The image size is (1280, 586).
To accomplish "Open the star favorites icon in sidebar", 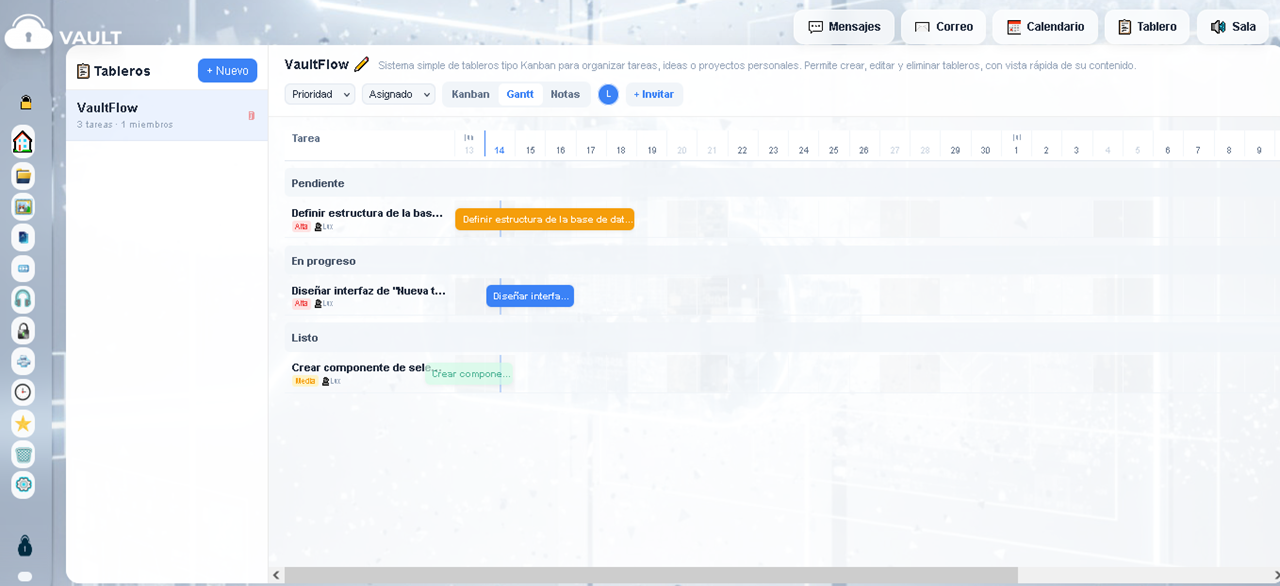I will tap(23, 423).
